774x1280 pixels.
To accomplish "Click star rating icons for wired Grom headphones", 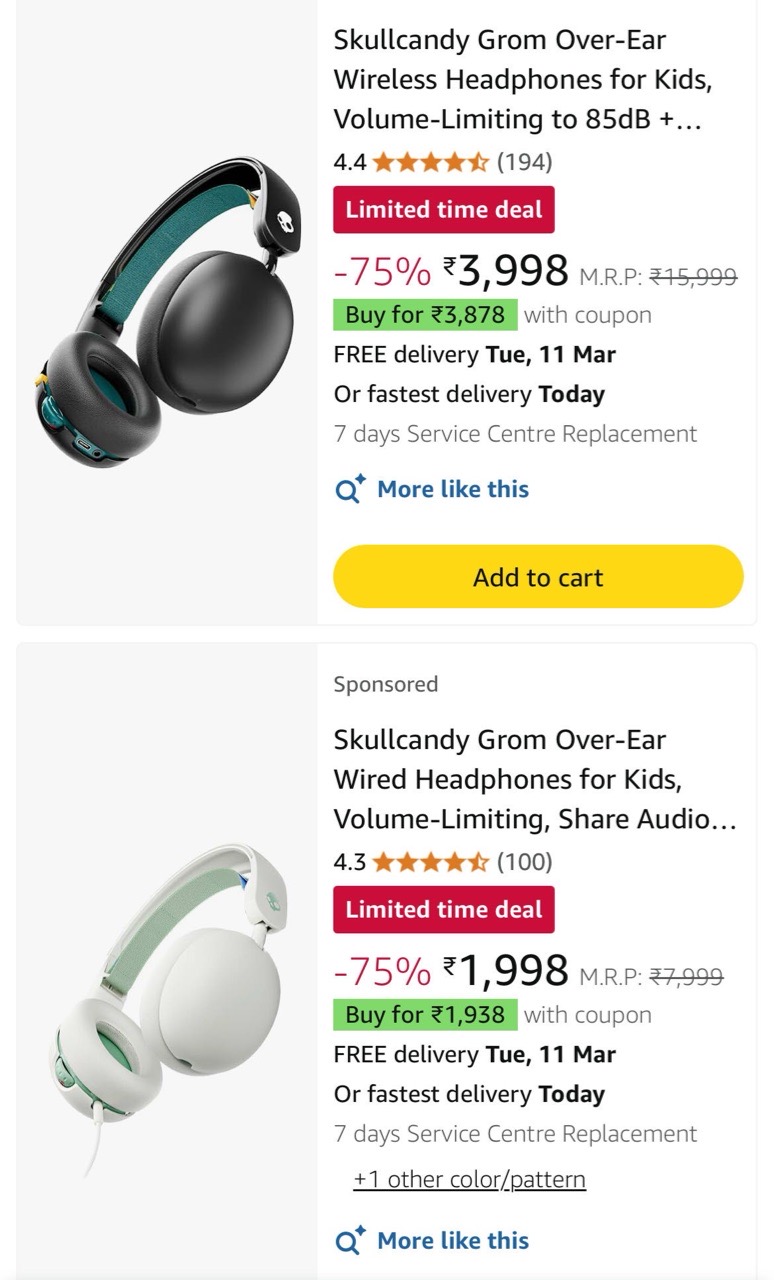I will (x=431, y=861).
